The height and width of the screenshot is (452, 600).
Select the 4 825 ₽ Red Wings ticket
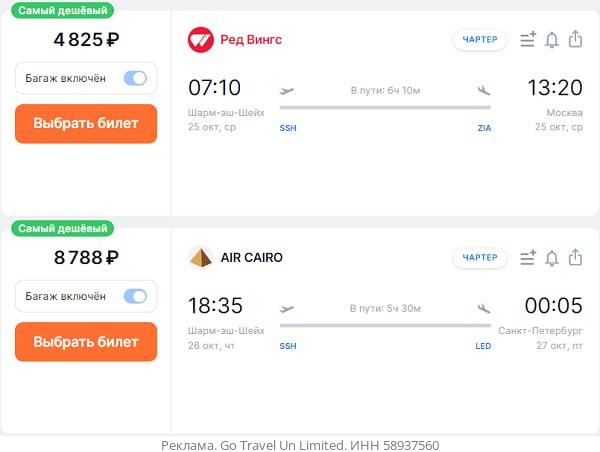click(86, 124)
